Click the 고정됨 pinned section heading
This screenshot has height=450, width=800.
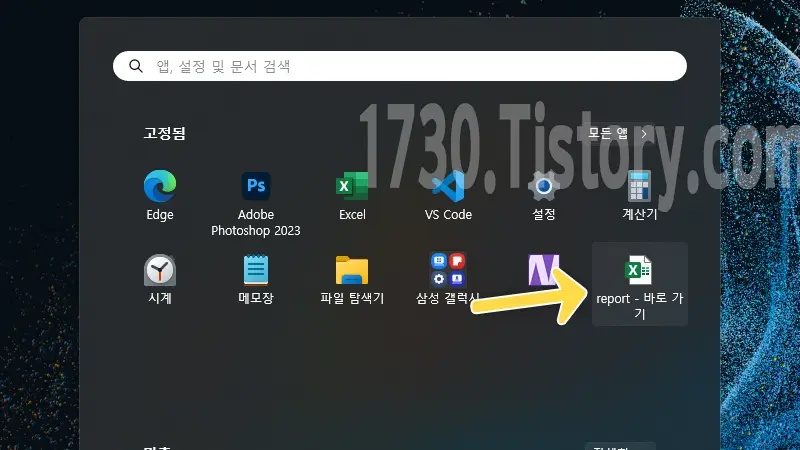pyautogui.click(x=164, y=133)
